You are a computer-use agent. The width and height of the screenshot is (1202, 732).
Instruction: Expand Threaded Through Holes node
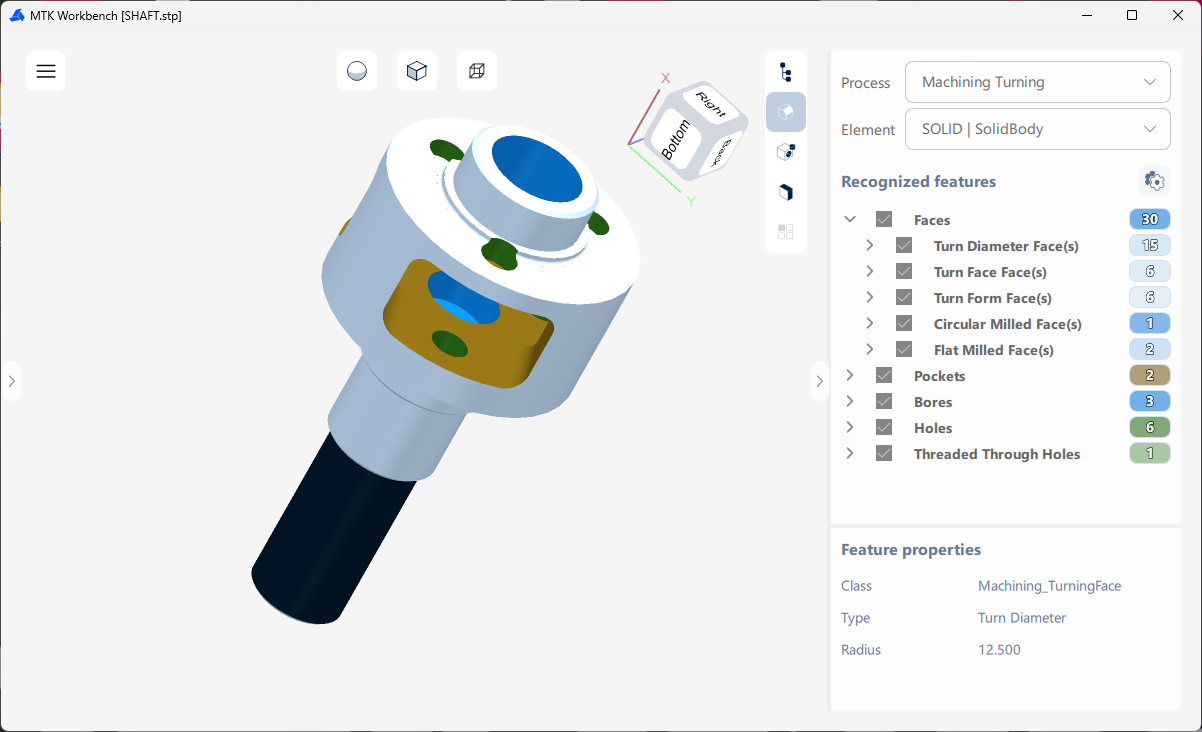click(850, 453)
